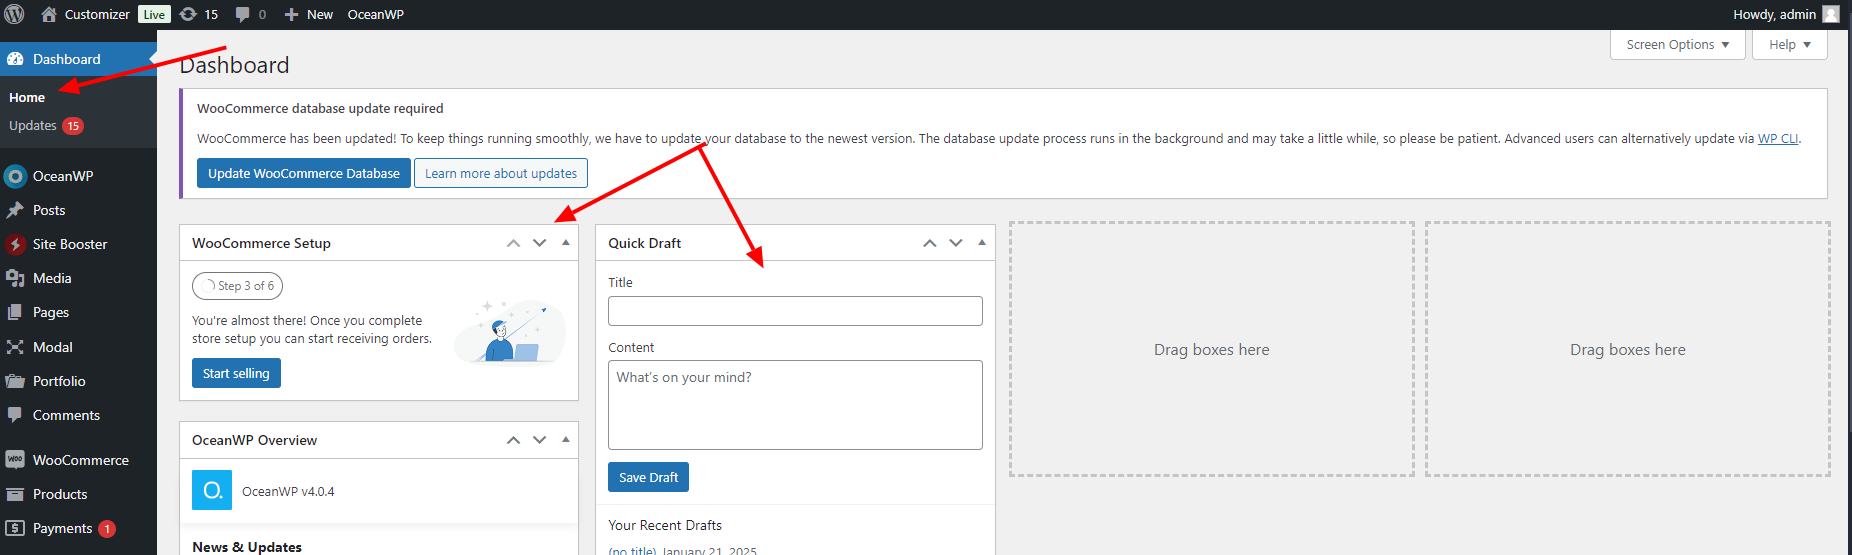This screenshot has width=1852, height=555.
Task: Click the Payments dollar icon
Action: pyautogui.click(x=15, y=528)
